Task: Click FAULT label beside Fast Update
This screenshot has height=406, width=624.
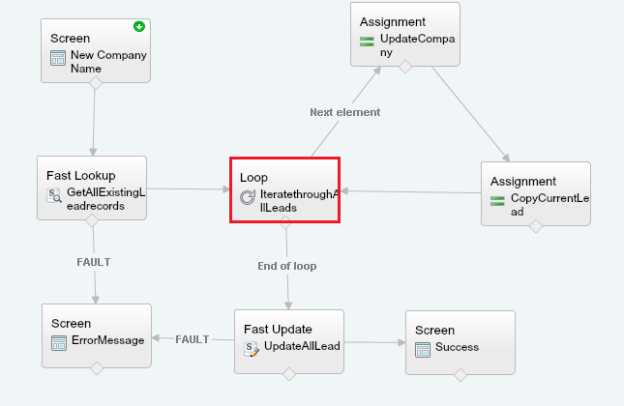Action: pyautogui.click(x=192, y=339)
